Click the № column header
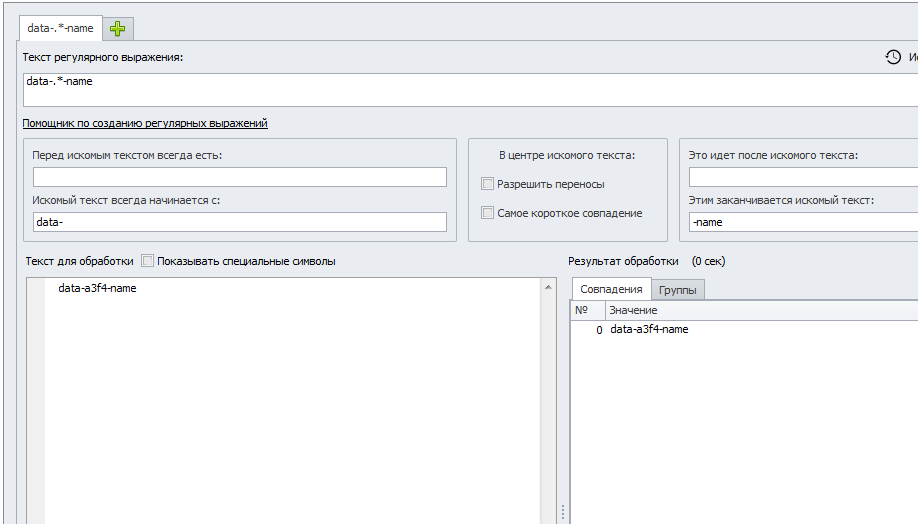Screen dimensions: 918x524 (x=588, y=310)
